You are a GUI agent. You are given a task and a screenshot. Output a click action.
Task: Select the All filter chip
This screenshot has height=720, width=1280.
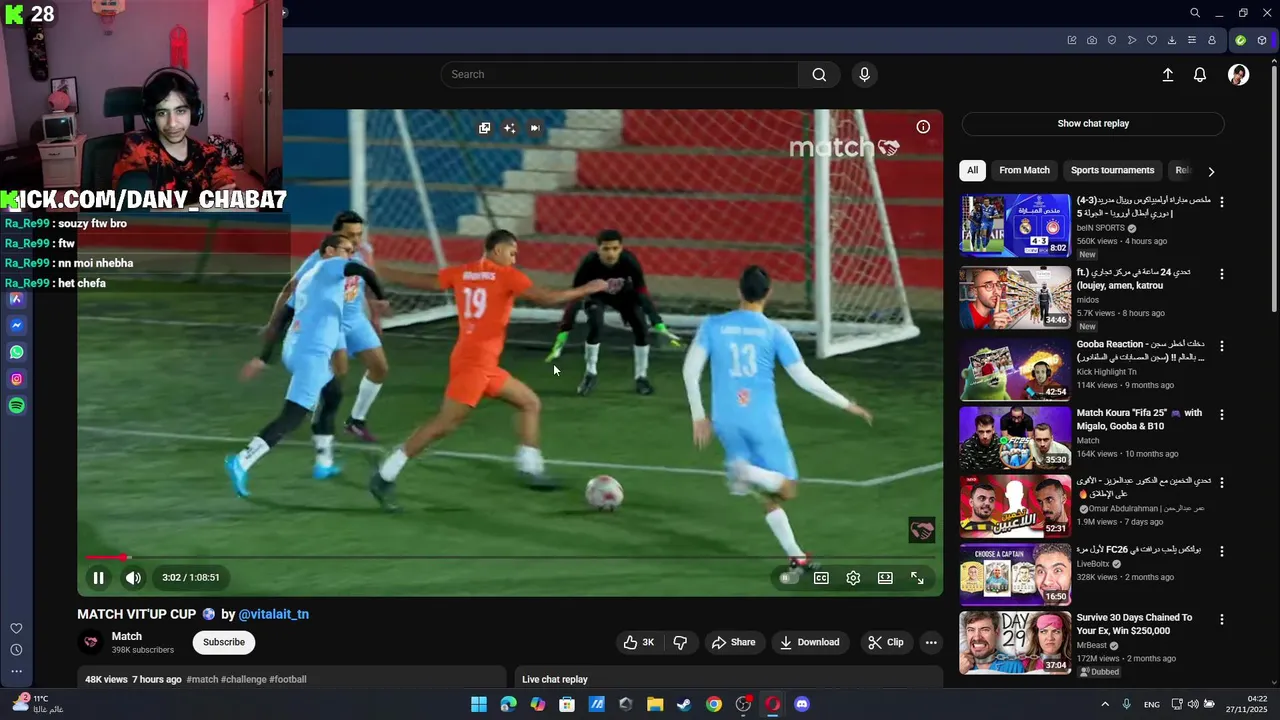972,170
